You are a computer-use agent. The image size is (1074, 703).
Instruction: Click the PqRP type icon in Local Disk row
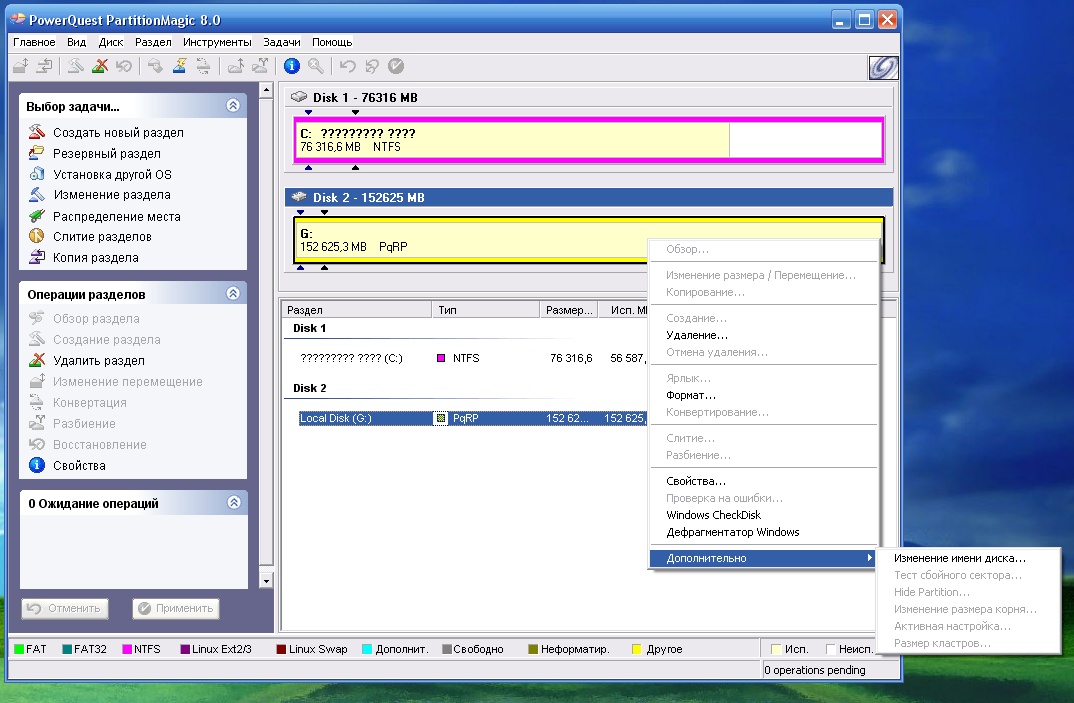pos(441,418)
